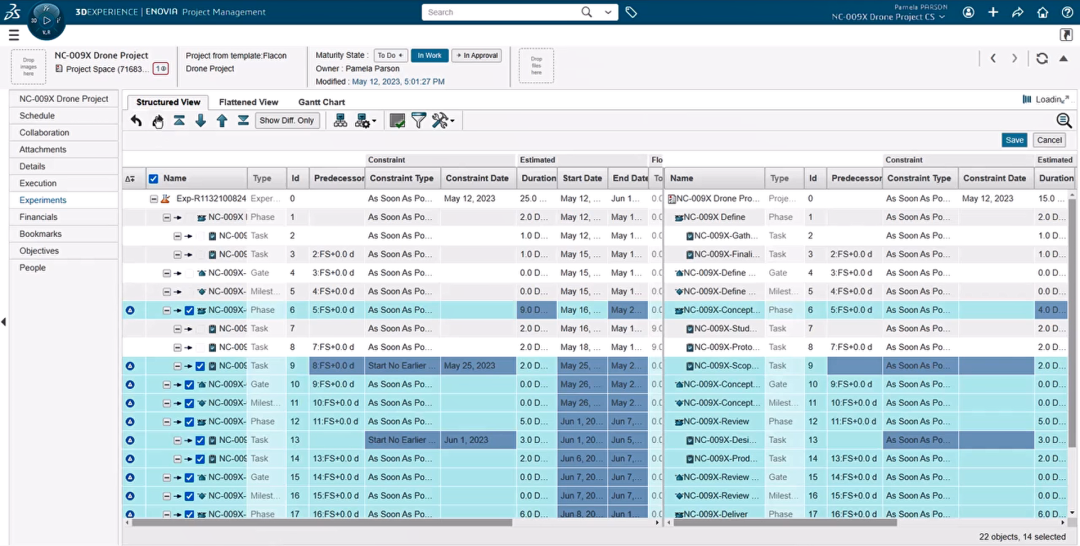Jump to last difference icon
This screenshot has height=546, width=1080.
[243, 120]
